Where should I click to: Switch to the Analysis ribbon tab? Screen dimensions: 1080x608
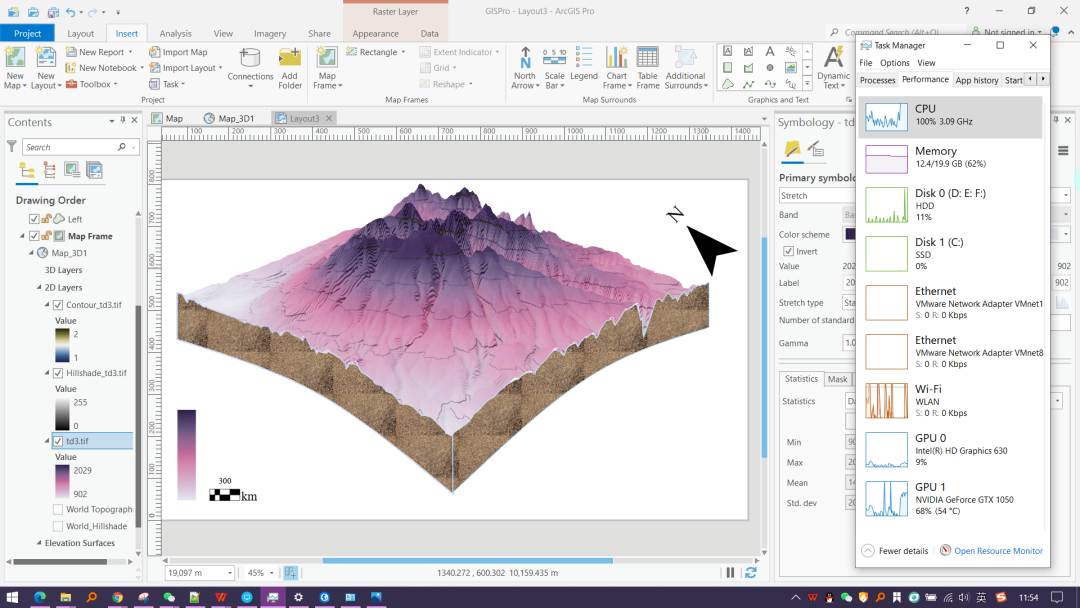(x=176, y=33)
